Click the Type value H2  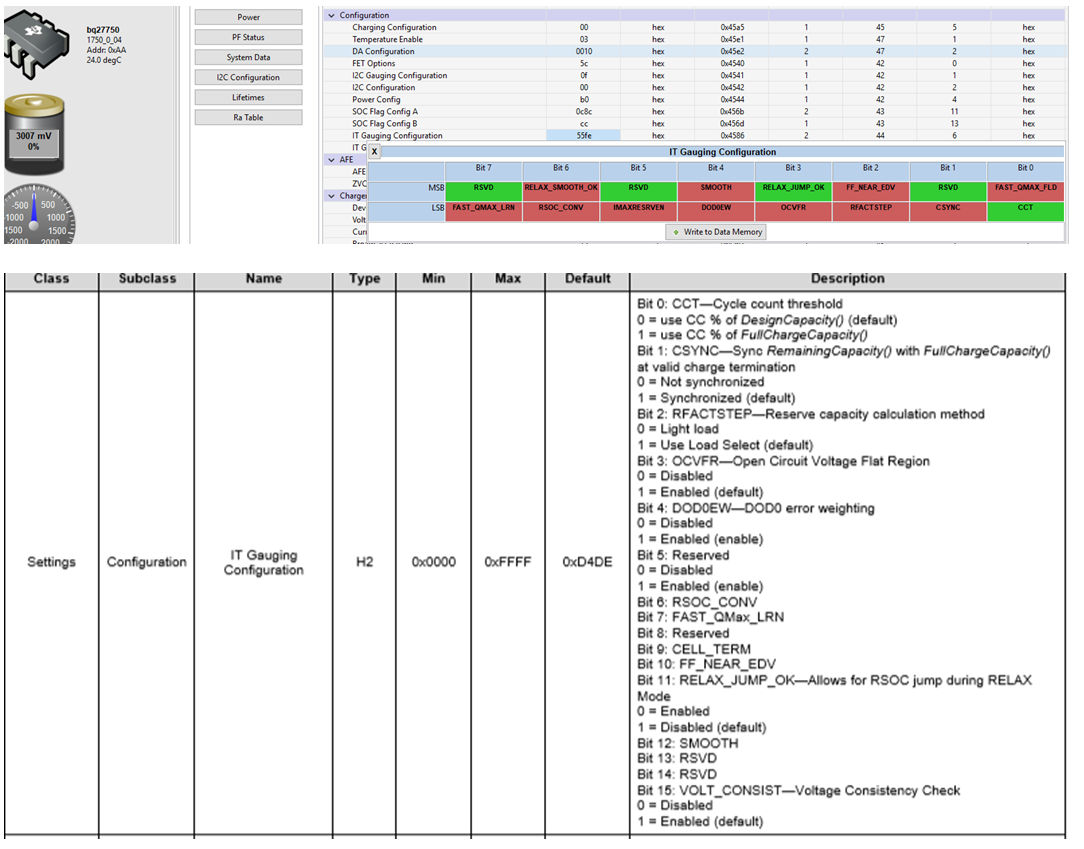[364, 562]
